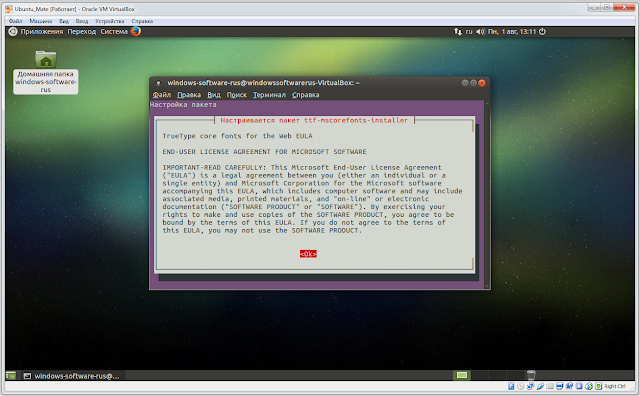This screenshot has height=396, width=640.
Task: Open the volume speaker indicator
Action: pos(480,31)
